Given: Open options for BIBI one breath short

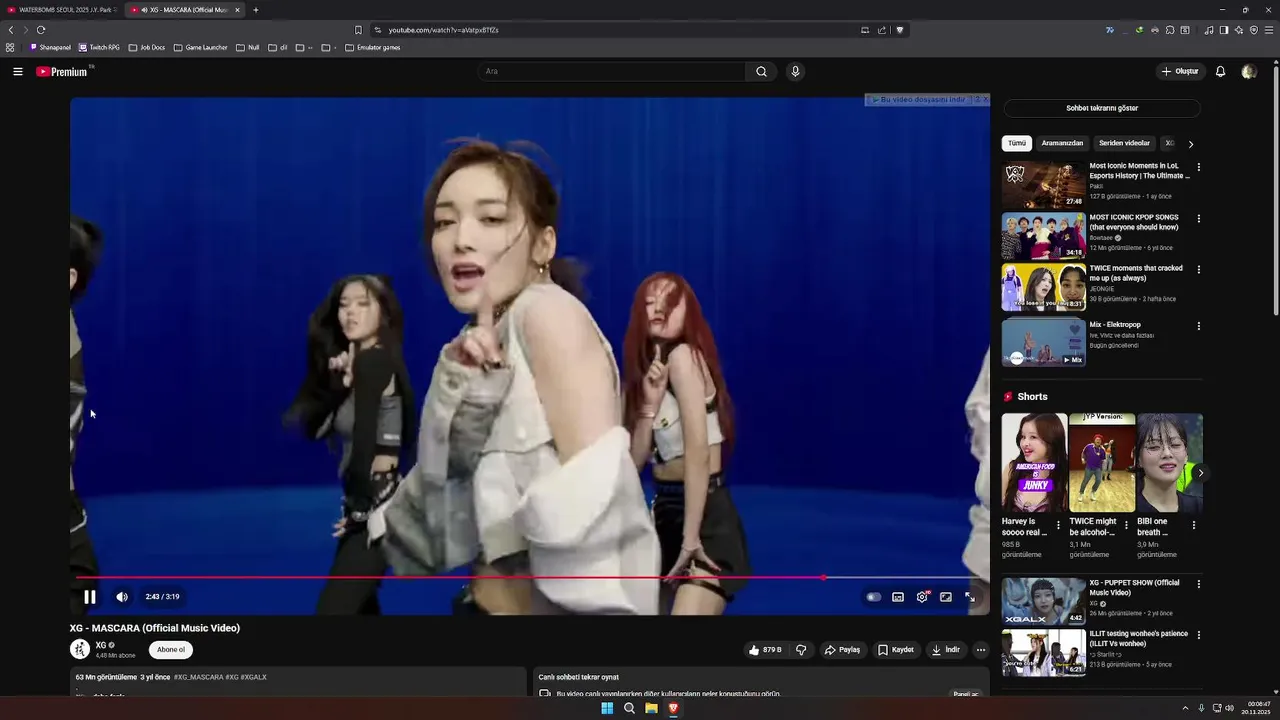Looking at the screenshot, I should 1193,525.
